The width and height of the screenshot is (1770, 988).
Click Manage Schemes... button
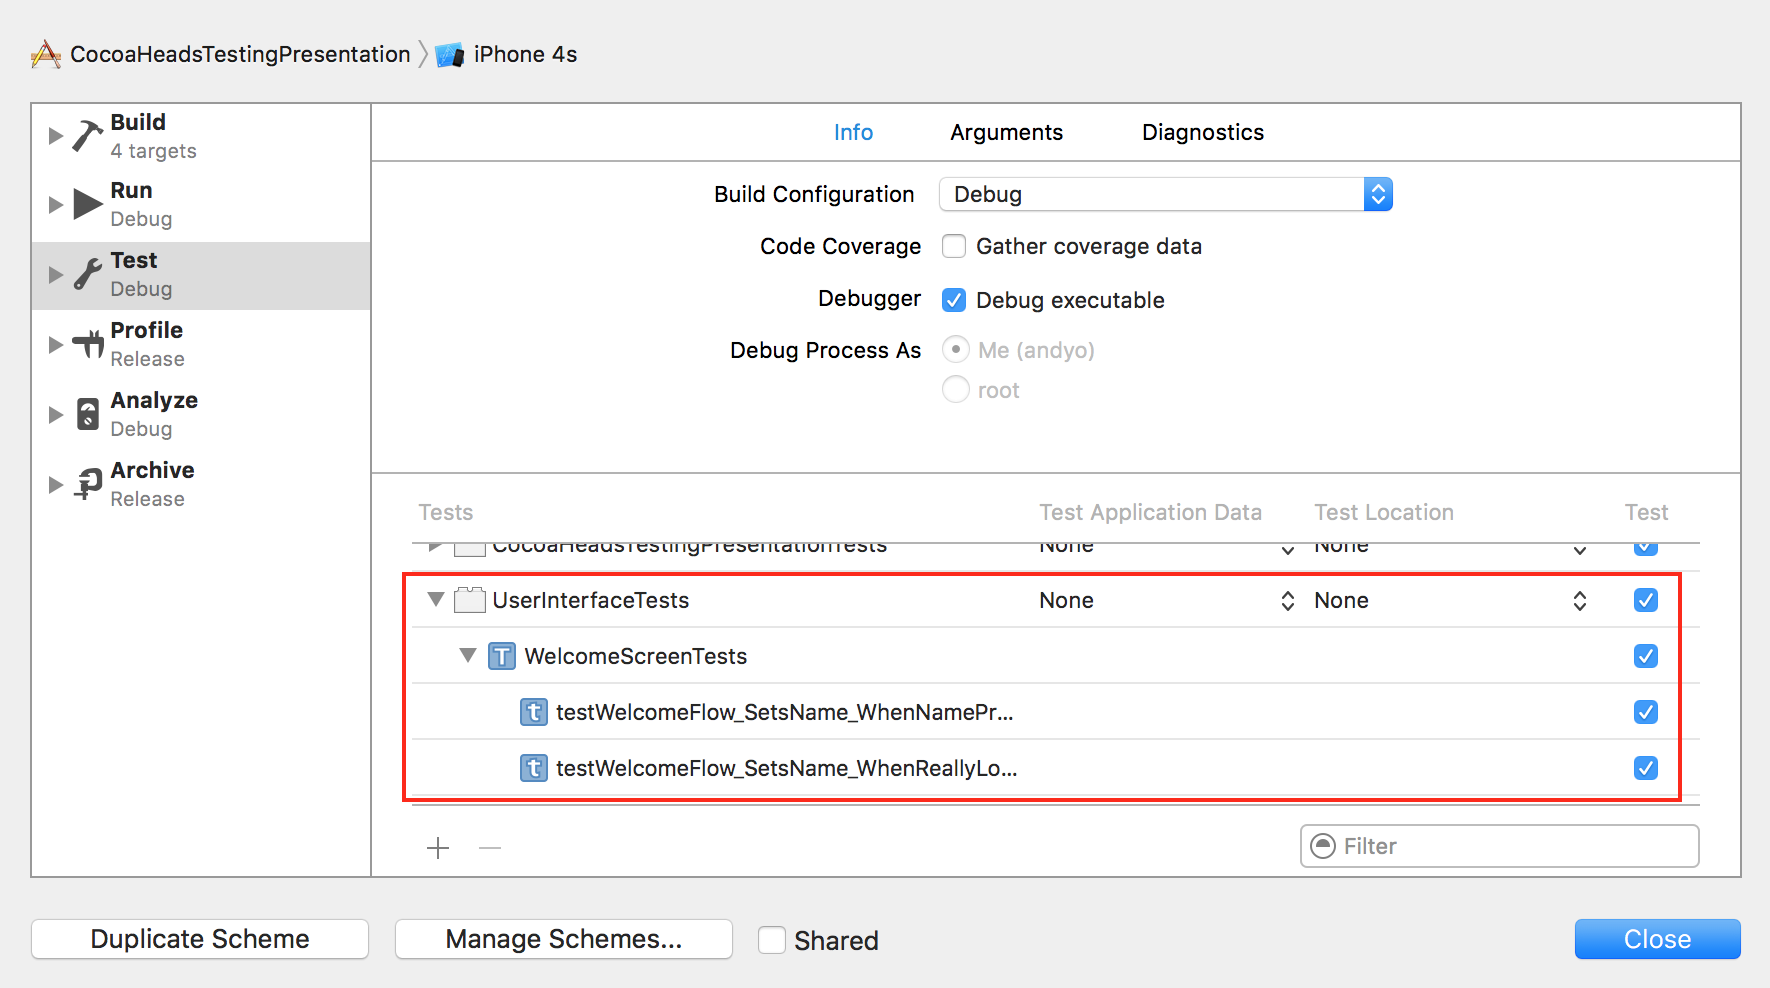pyautogui.click(x=564, y=939)
